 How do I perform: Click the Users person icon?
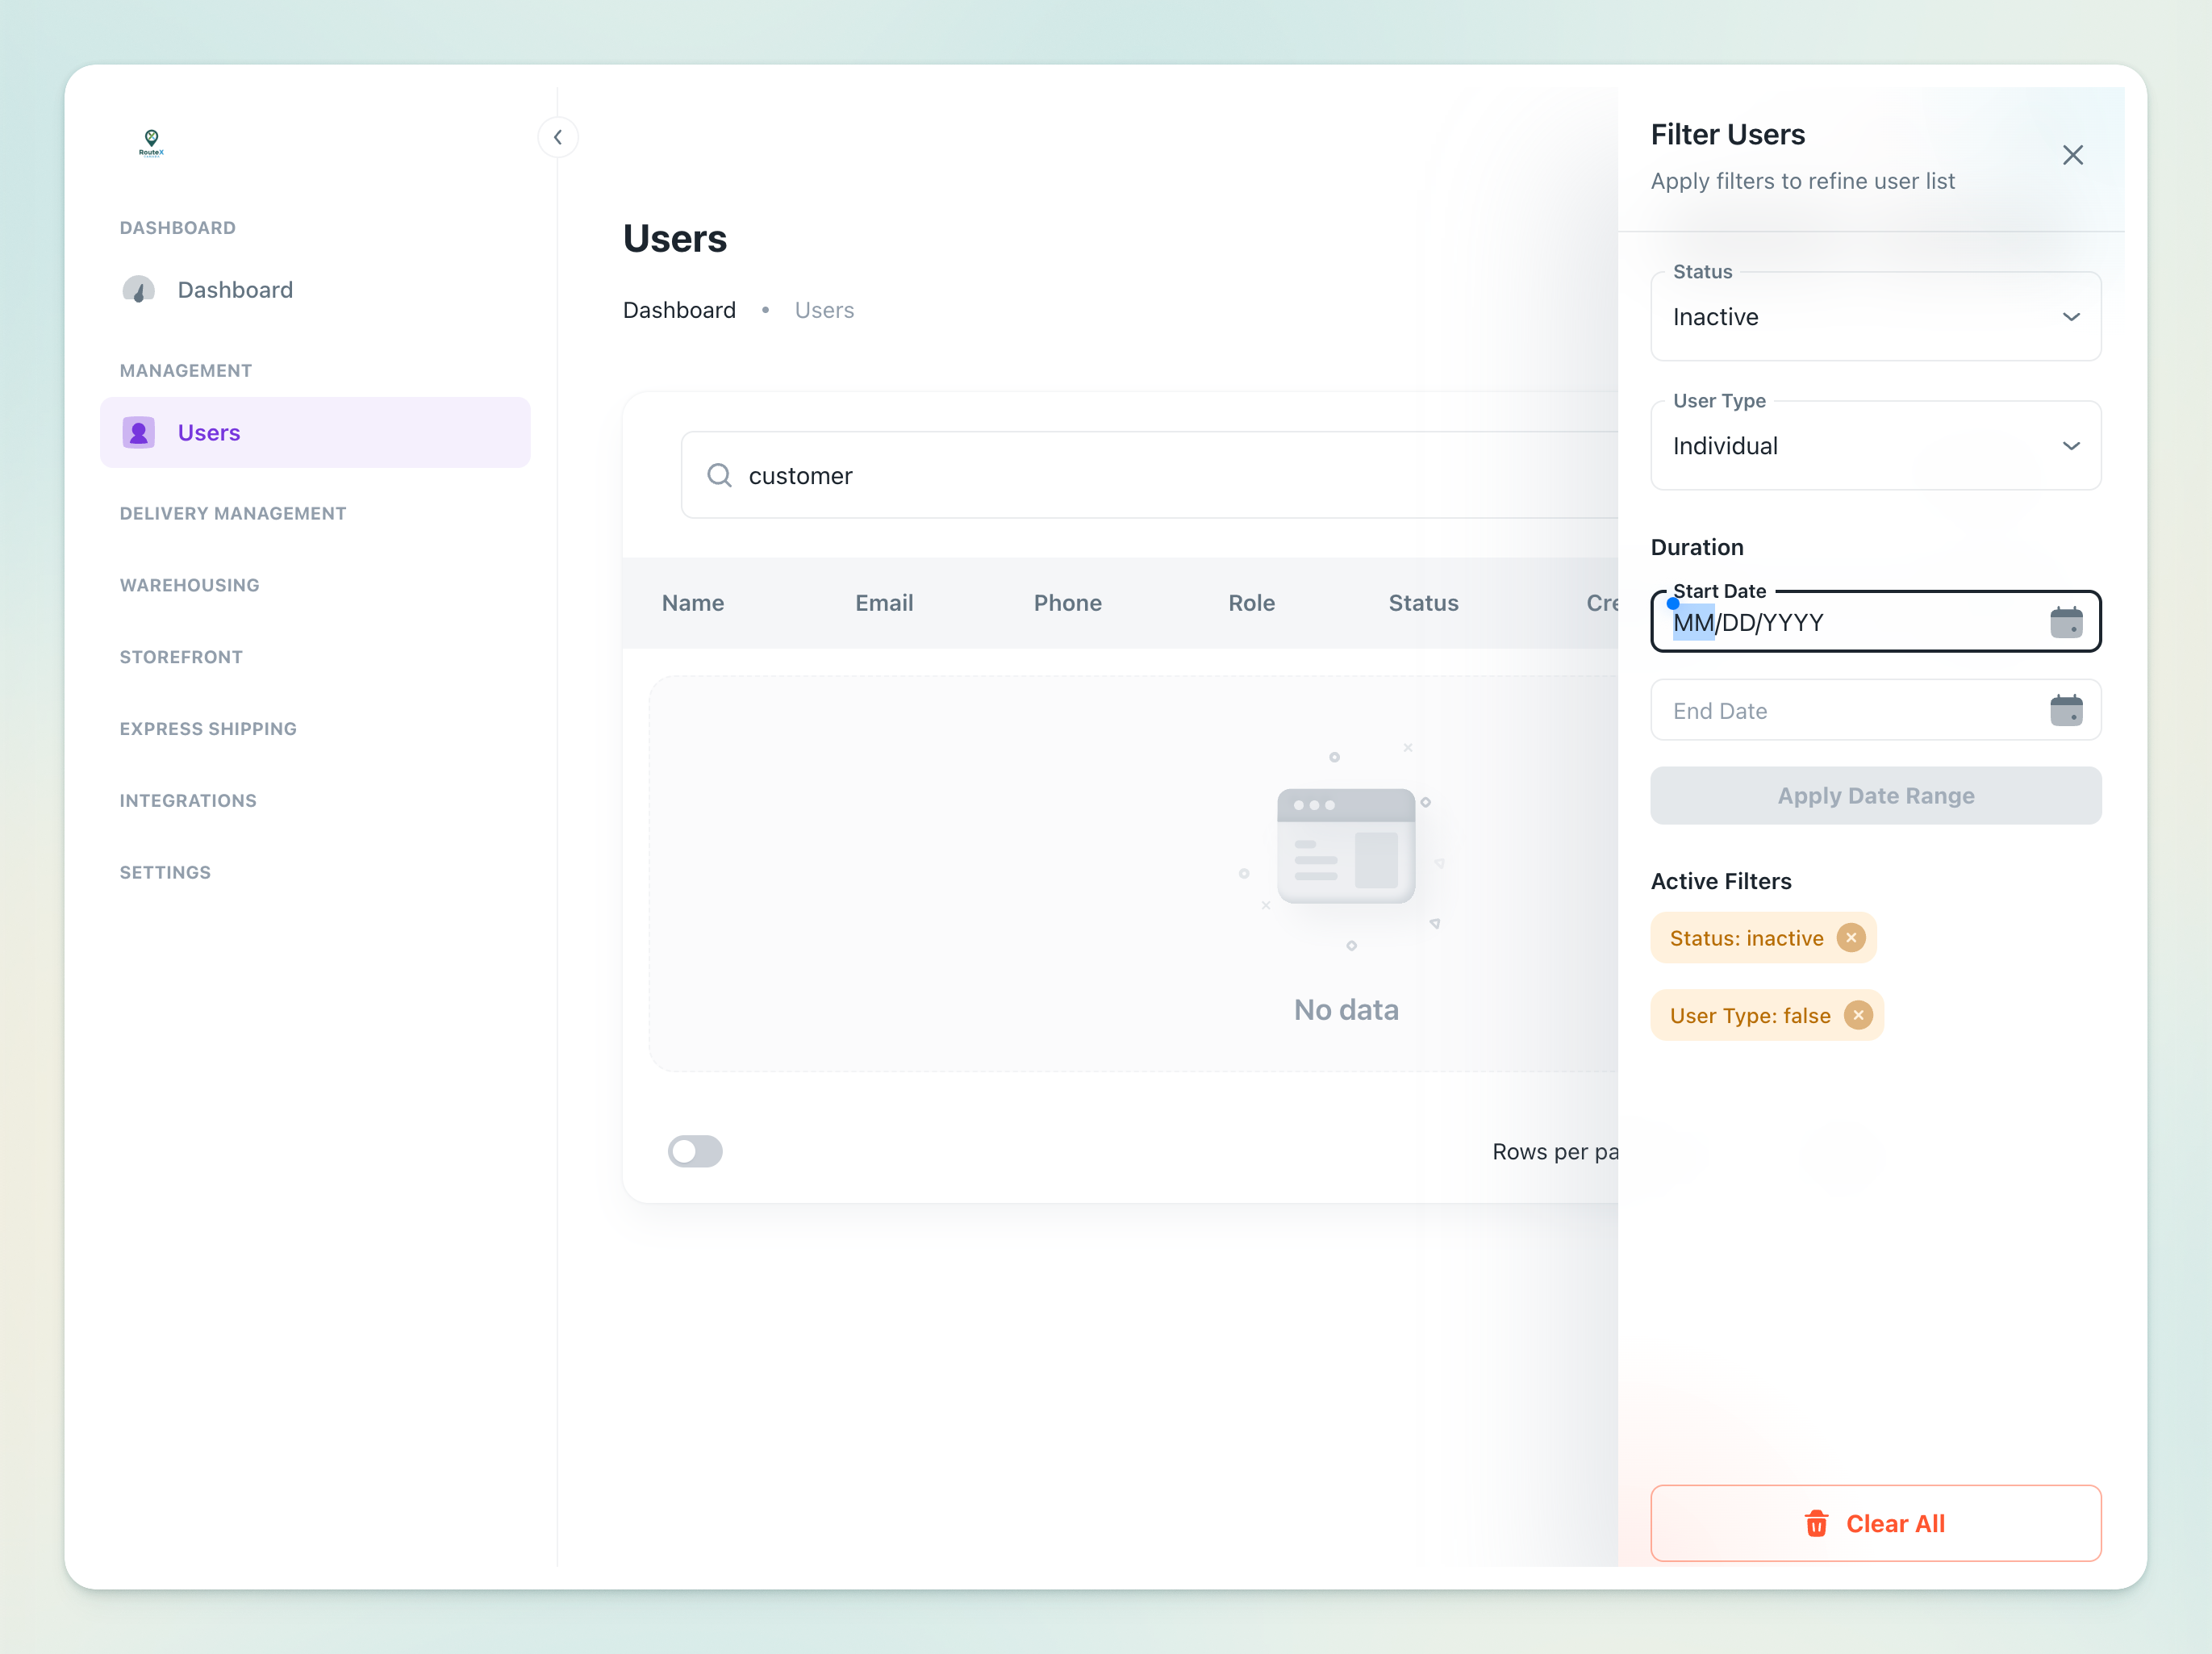click(138, 433)
